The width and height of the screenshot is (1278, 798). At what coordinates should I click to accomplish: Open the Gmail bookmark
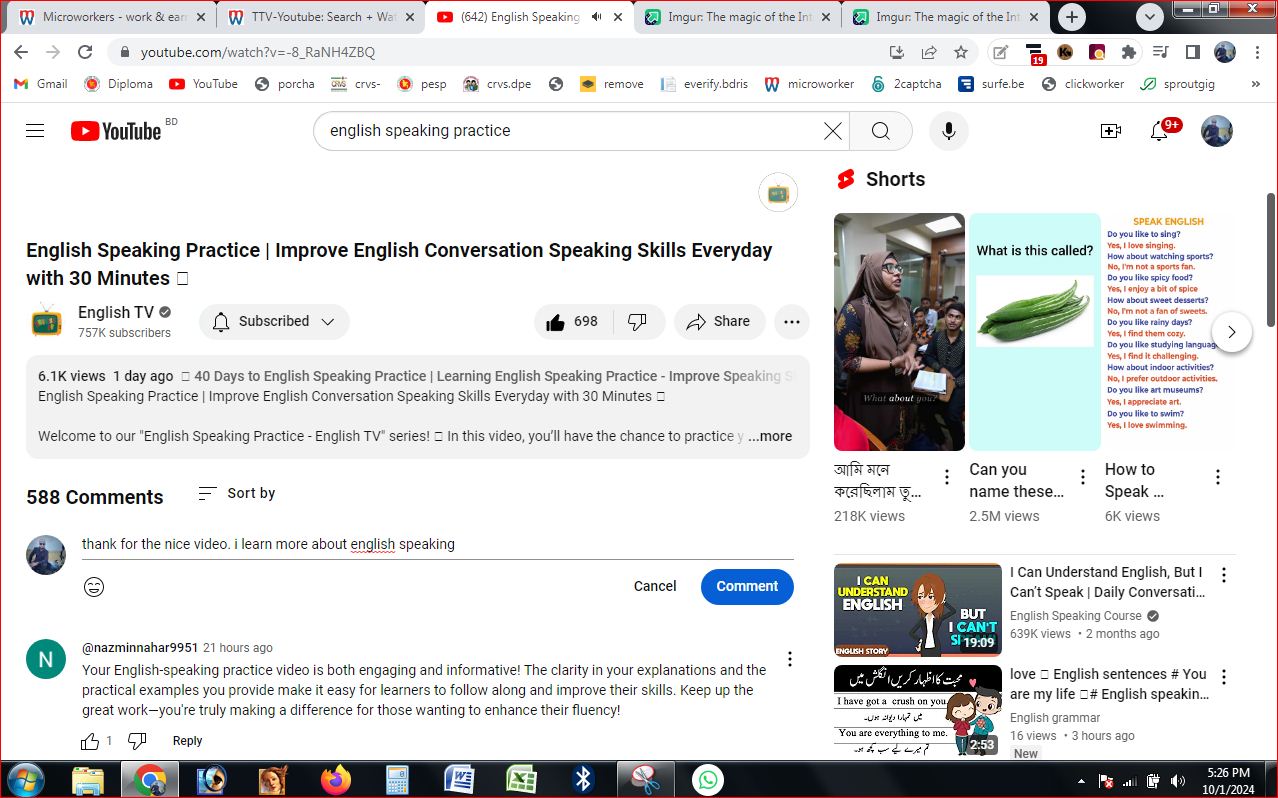[x=40, y=84]
